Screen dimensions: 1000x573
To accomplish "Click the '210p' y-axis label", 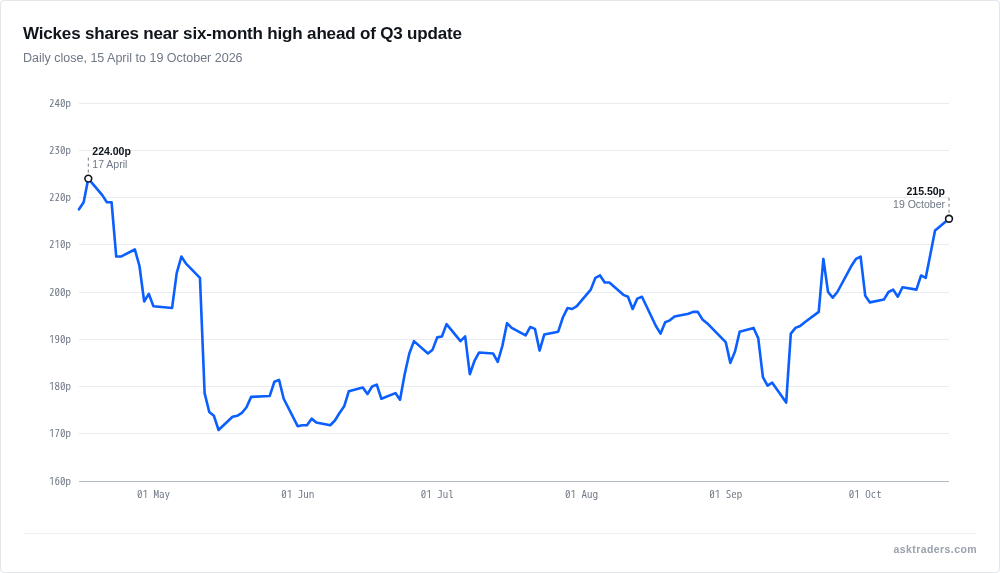I will click(x=60, y=244).
